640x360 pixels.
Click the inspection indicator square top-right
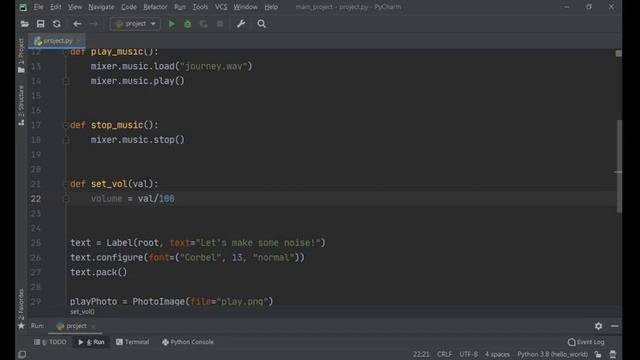pyautogui.click(x=619, y=53)
